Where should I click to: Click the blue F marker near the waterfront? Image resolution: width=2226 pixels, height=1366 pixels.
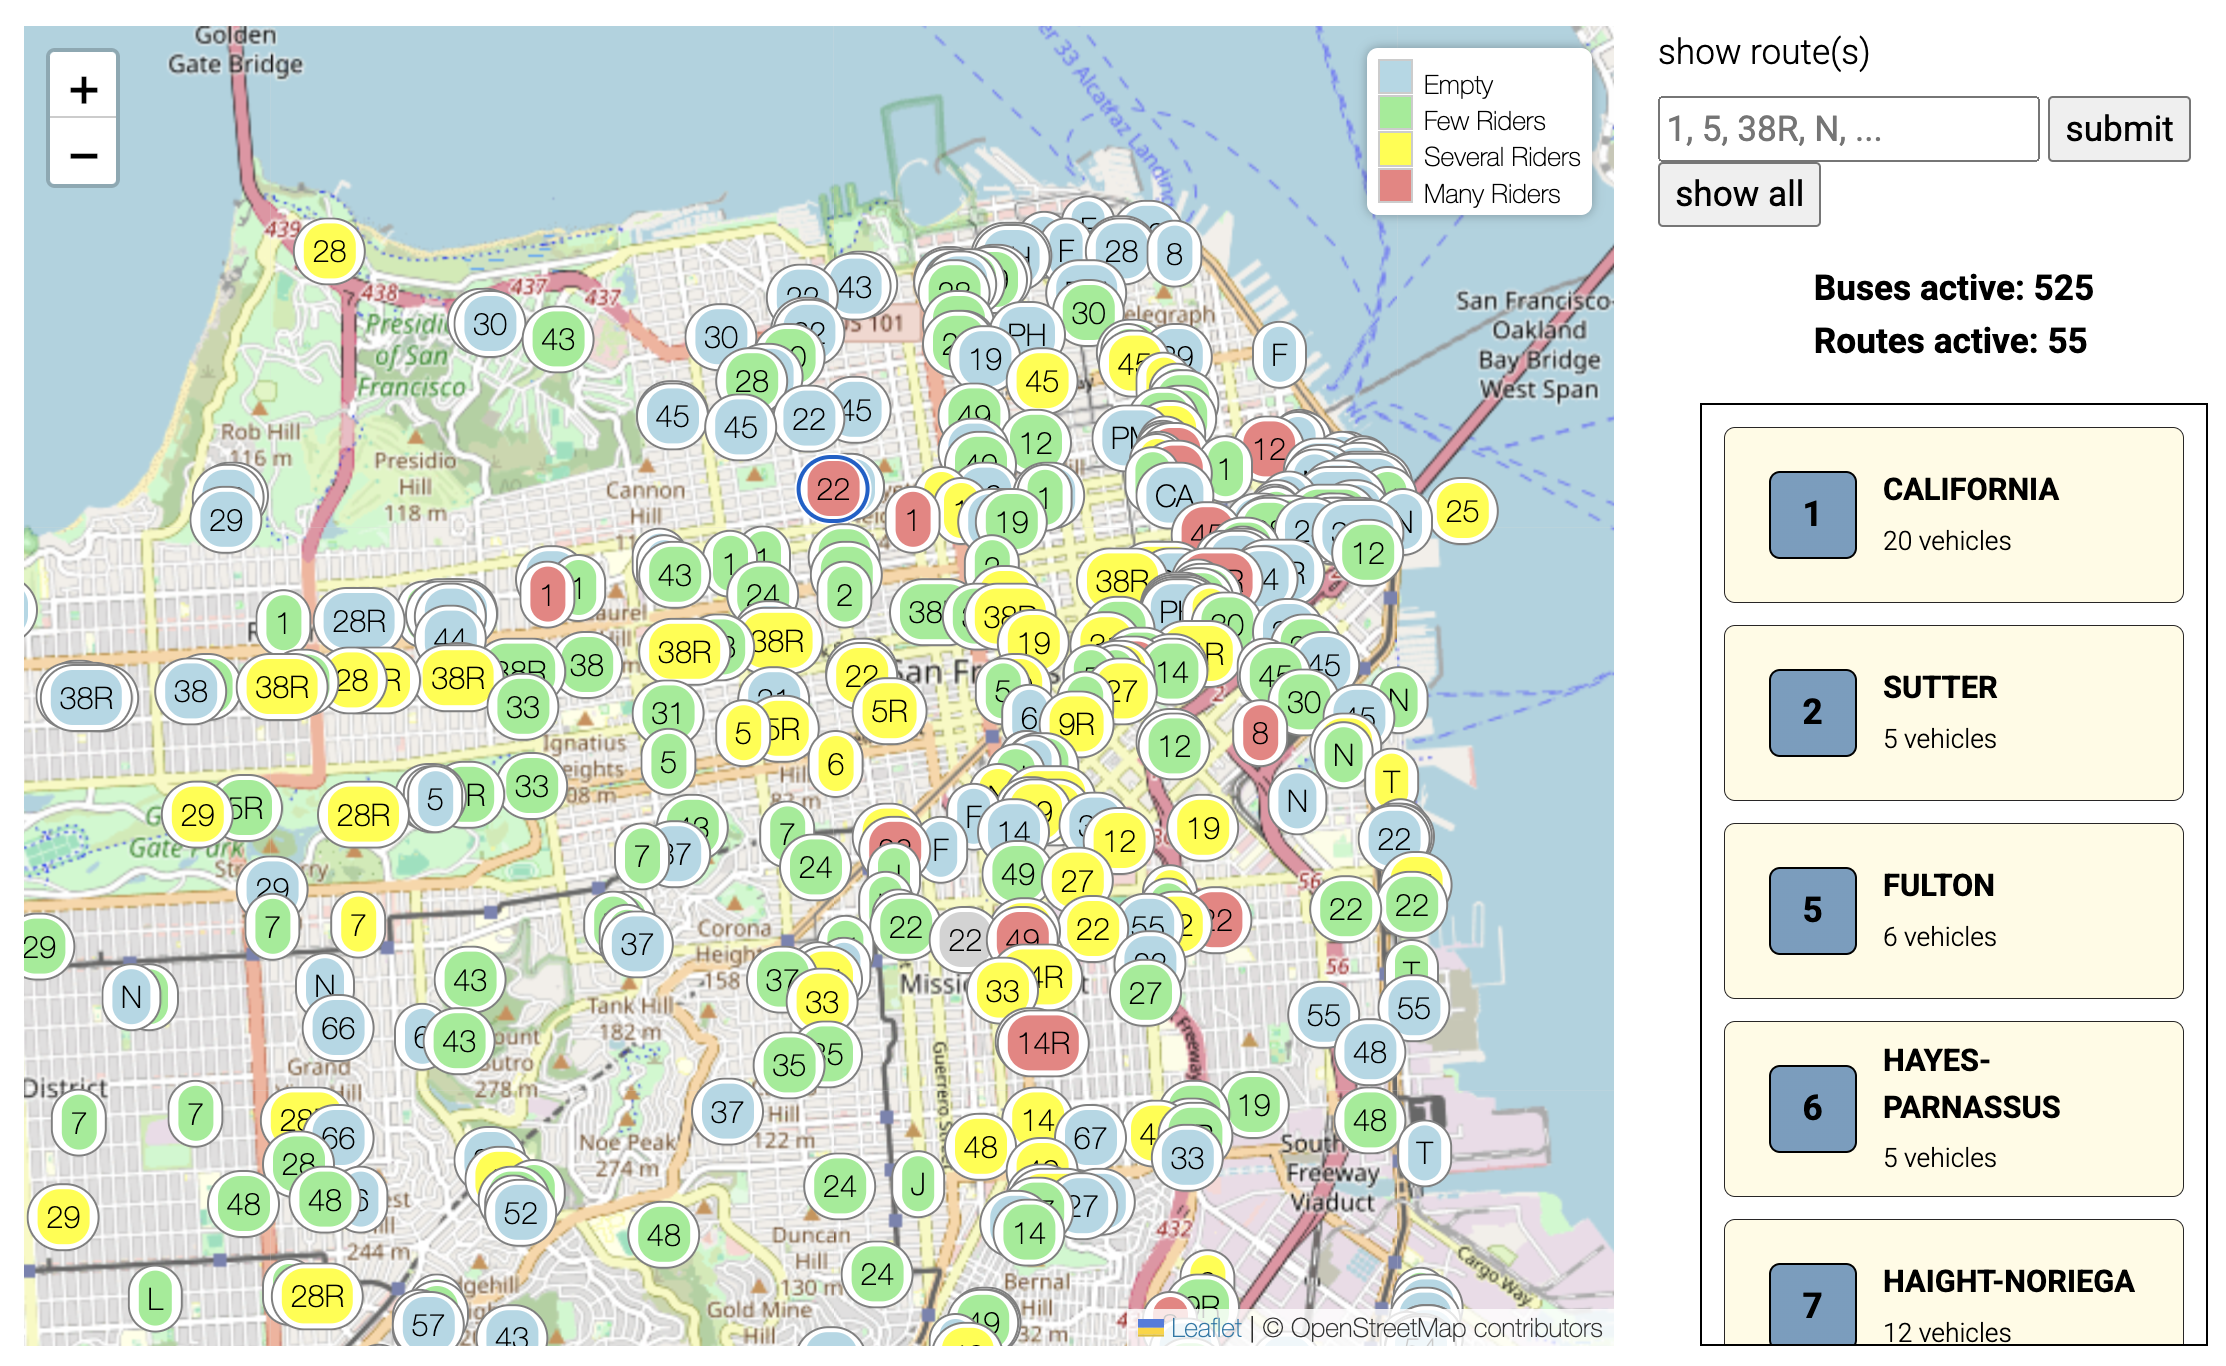tap(1278, 355)
